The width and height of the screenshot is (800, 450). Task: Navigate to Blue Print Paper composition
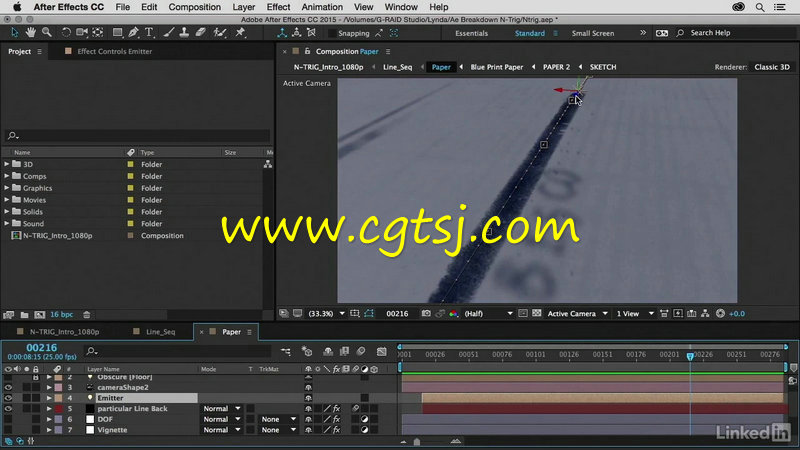point(496,67)
